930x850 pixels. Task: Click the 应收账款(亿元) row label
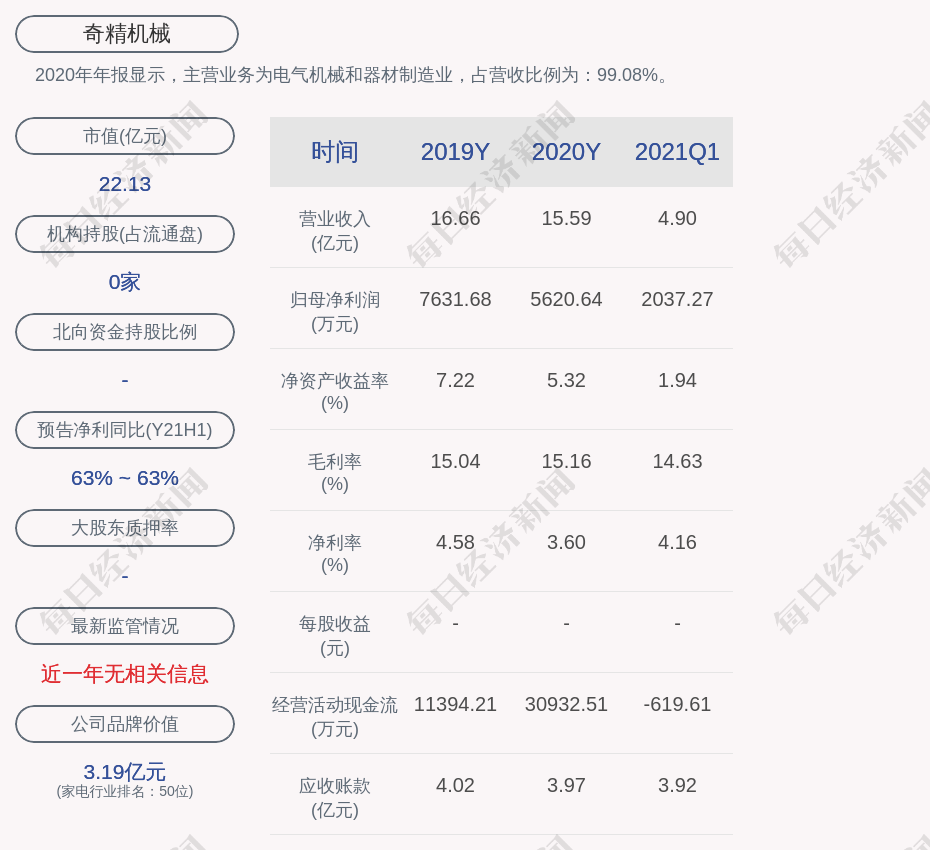click(x=335, y=798)
